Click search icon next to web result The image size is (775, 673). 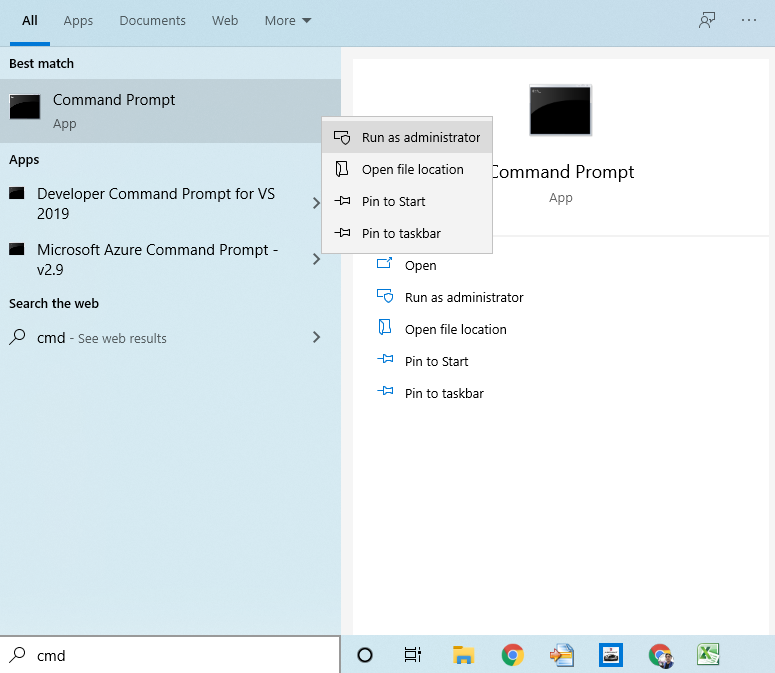17,337
